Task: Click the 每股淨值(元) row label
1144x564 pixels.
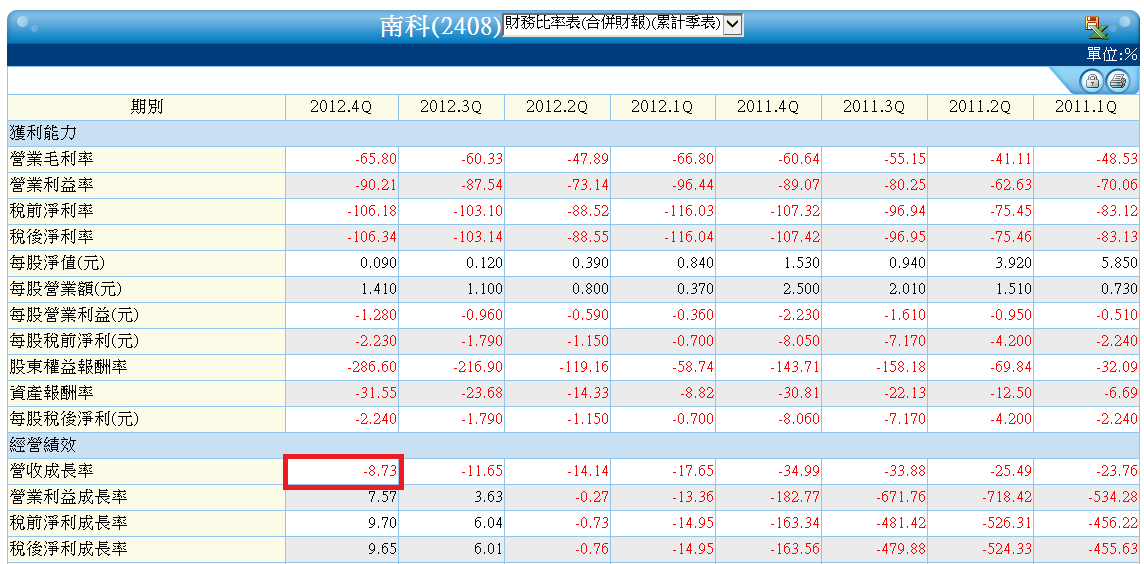Action: tap(58, 263)
